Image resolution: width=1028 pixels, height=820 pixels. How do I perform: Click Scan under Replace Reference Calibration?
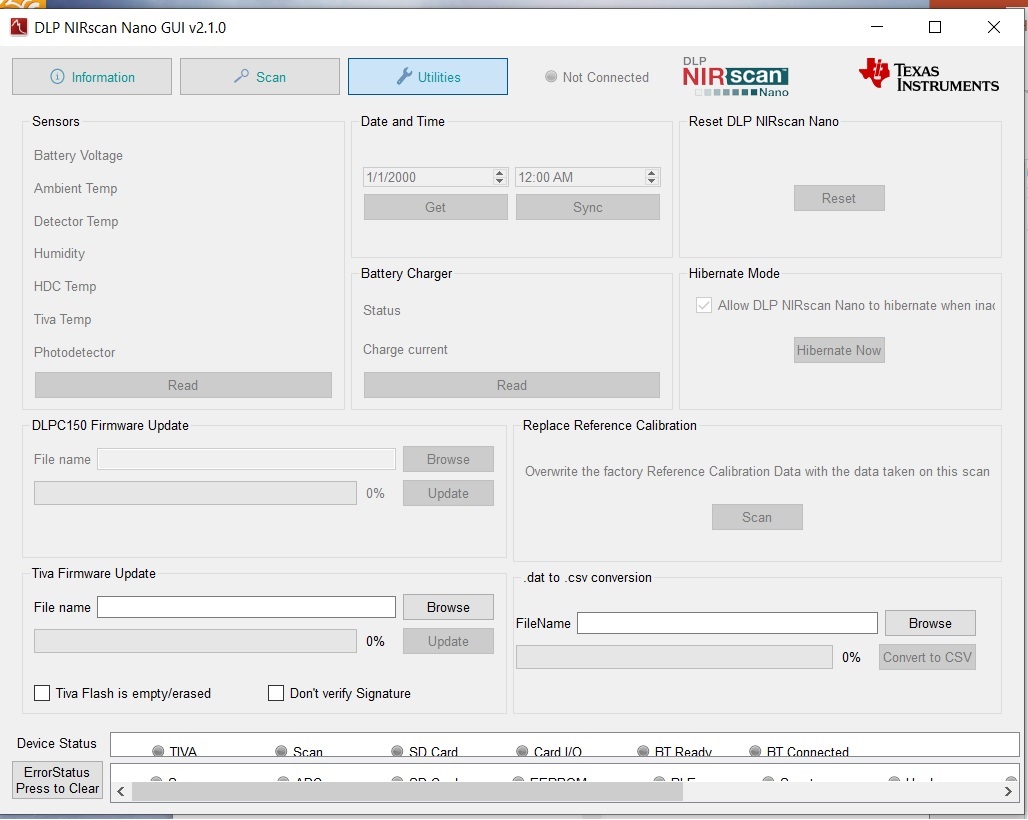757,517
